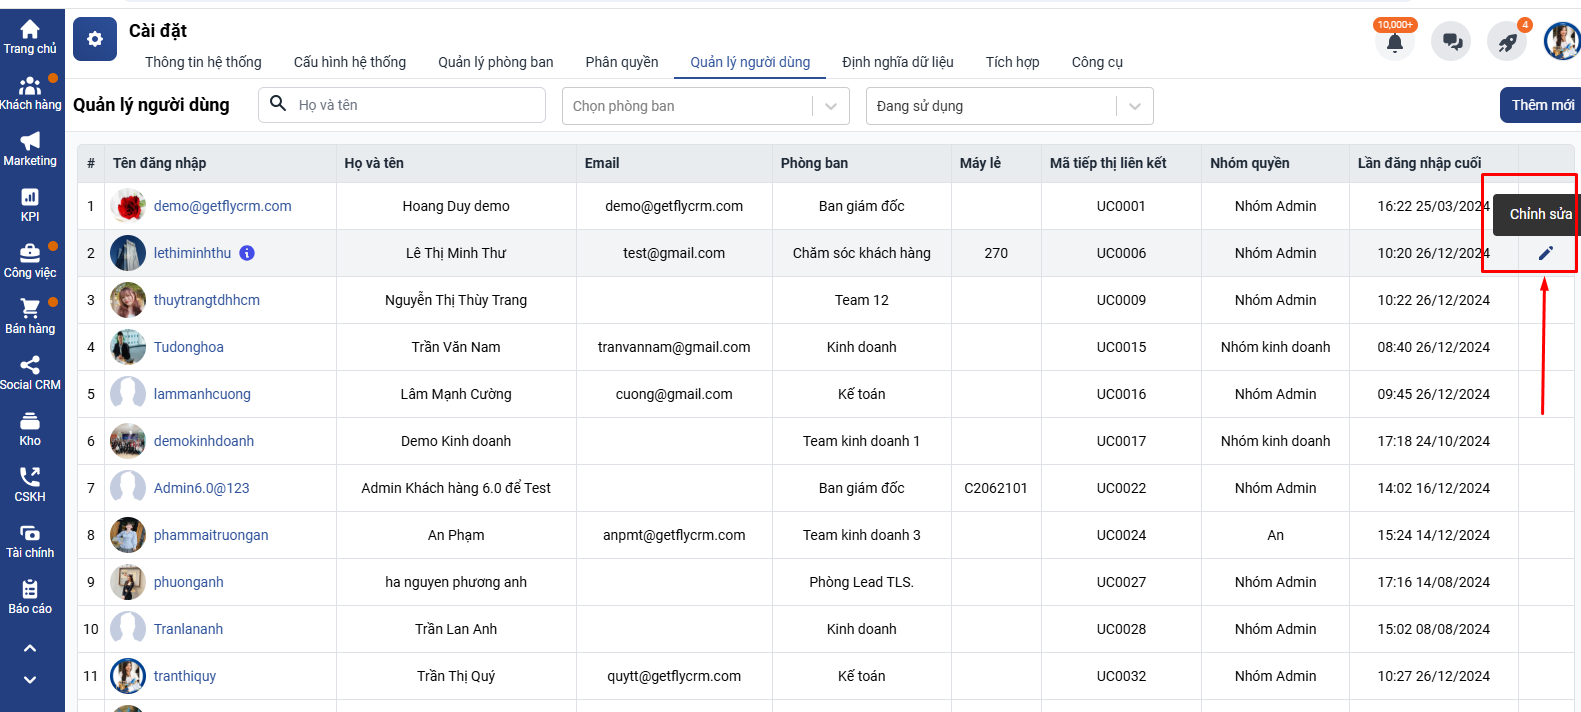
Task: Open the CSKH phone support module
Action: tap(30, 484)
